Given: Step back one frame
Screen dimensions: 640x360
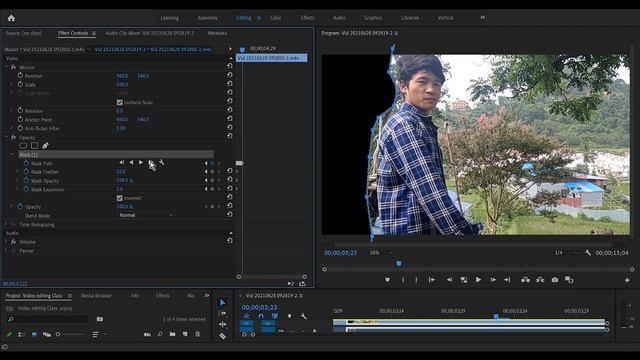Looking at the screenshot, I should tap(449, 280).
